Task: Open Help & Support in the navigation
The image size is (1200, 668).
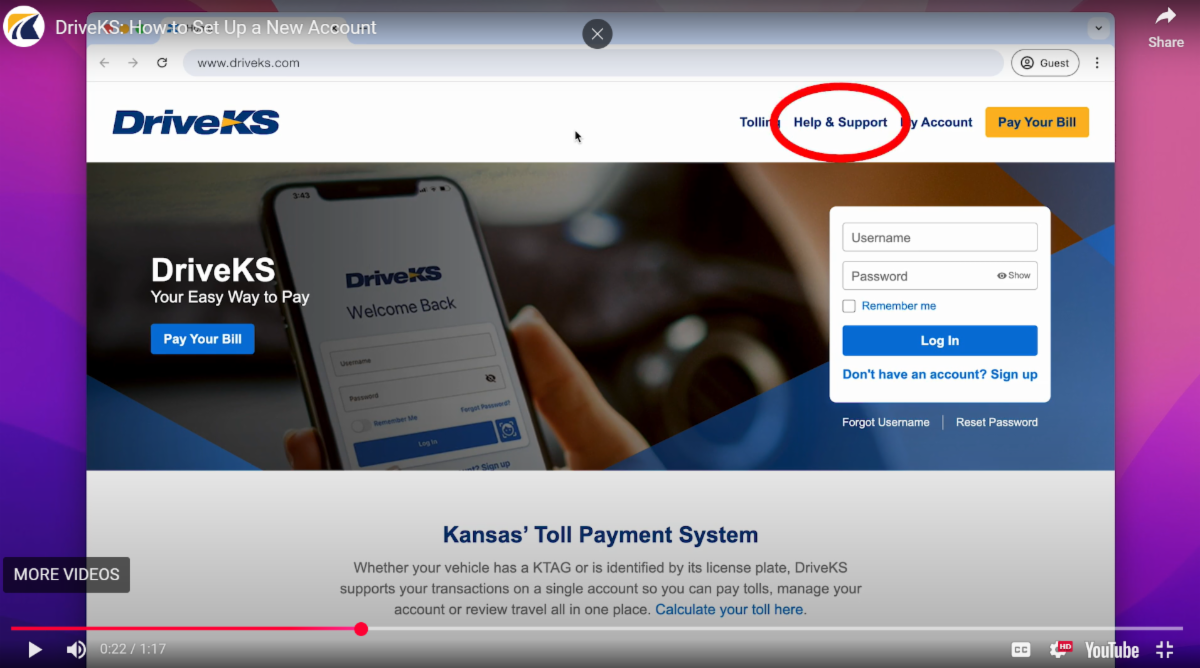Action: click(840, 121)
